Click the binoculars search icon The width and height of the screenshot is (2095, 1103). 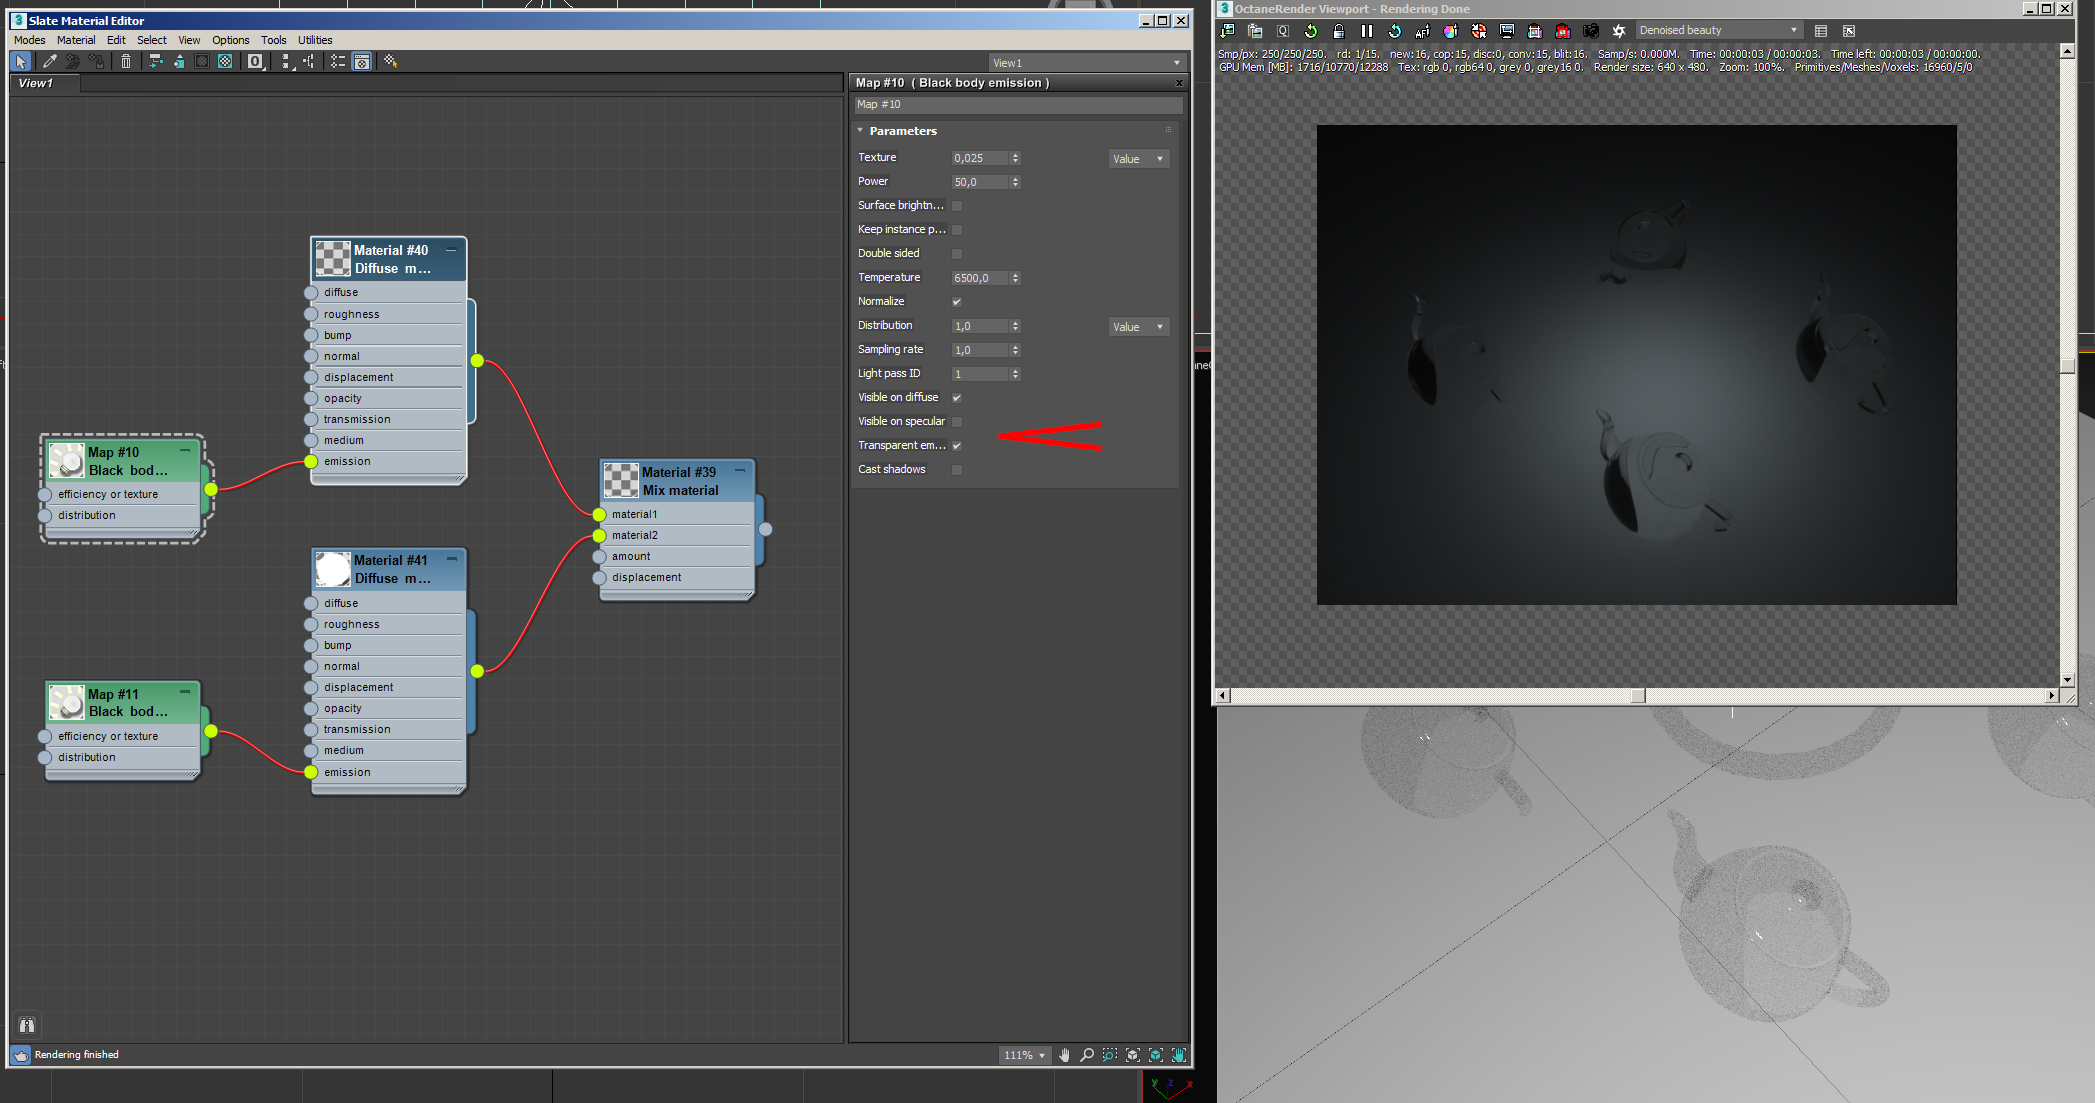[27, 1025]
